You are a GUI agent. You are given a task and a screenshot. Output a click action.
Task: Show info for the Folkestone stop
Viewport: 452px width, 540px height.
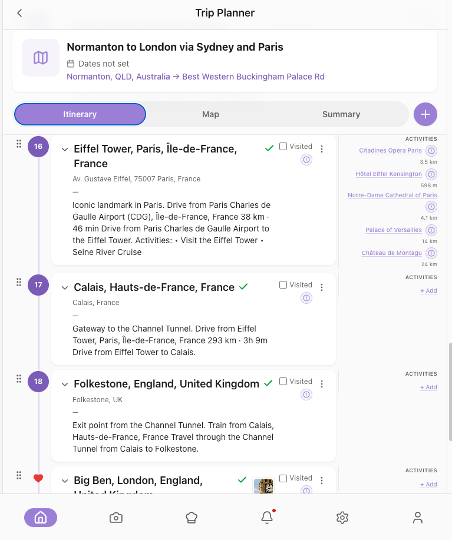[306, 395]
